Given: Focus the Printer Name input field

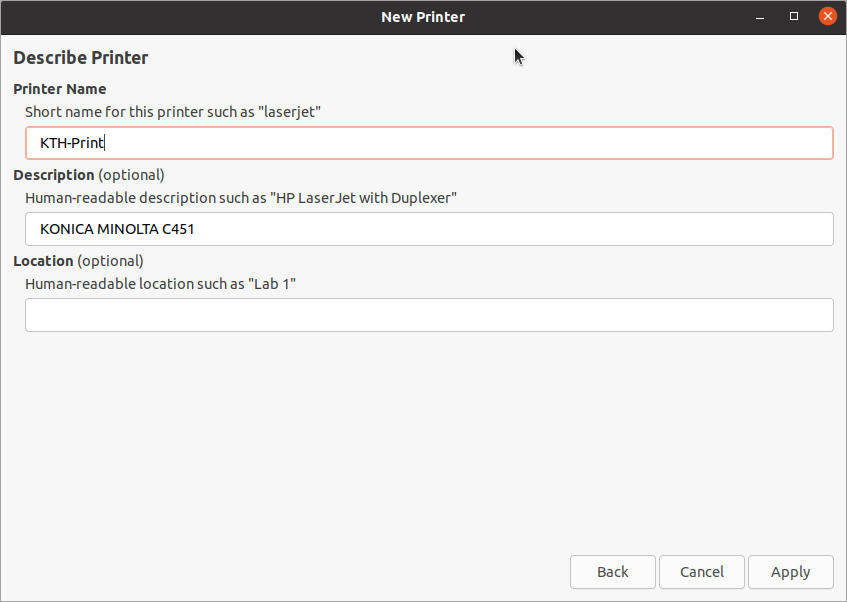Looking at the screenshot, I should click(x=428, y=143).
